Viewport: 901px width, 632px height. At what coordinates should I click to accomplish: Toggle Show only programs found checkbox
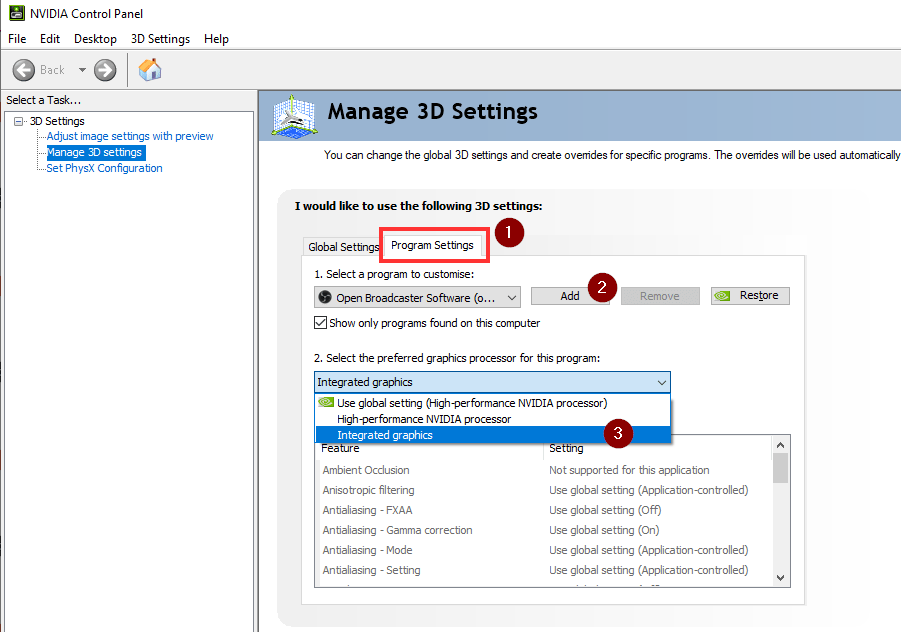320,323
